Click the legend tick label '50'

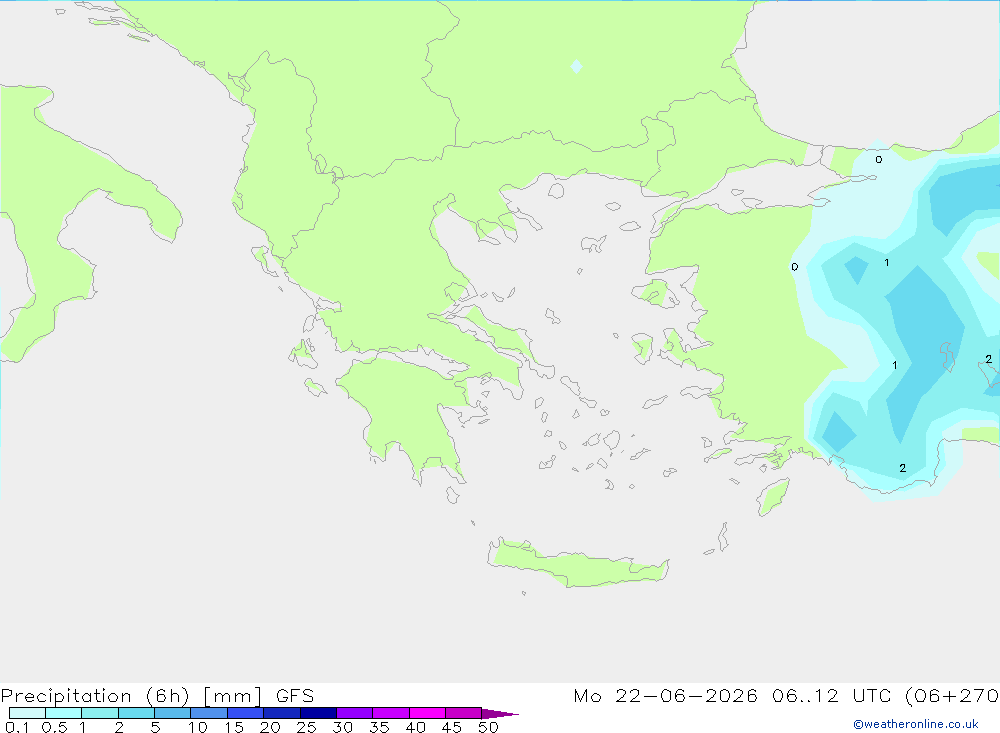488,727
